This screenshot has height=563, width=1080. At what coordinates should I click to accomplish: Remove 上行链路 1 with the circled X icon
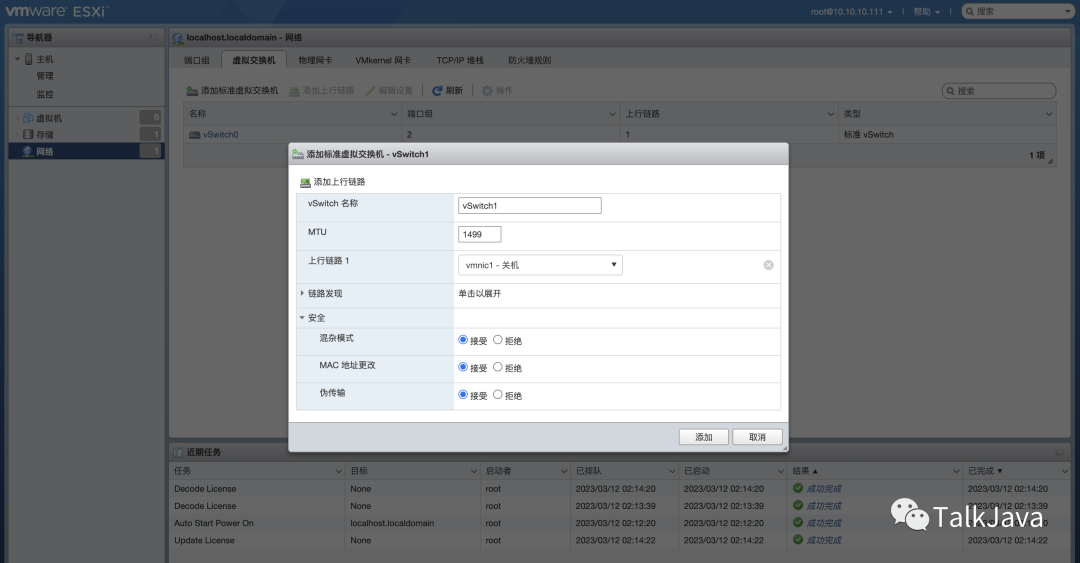point(768,265)
